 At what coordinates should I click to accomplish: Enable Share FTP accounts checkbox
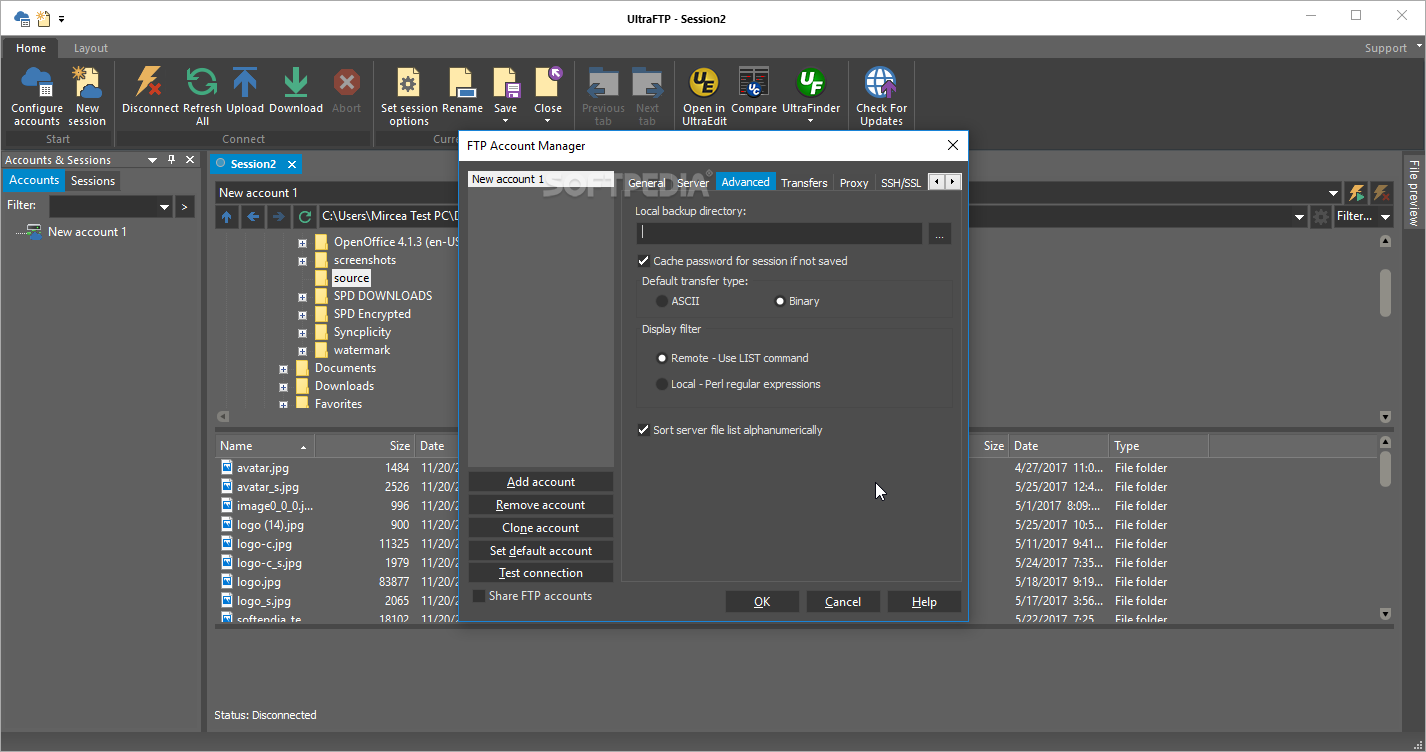[x=479, y=596]
